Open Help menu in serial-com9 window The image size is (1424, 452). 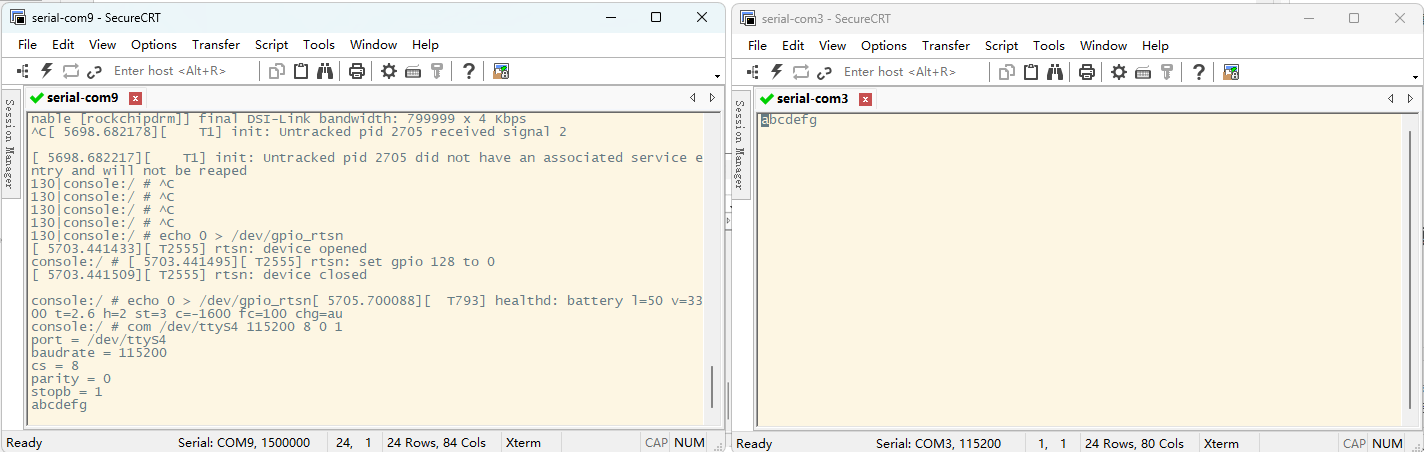425,45
